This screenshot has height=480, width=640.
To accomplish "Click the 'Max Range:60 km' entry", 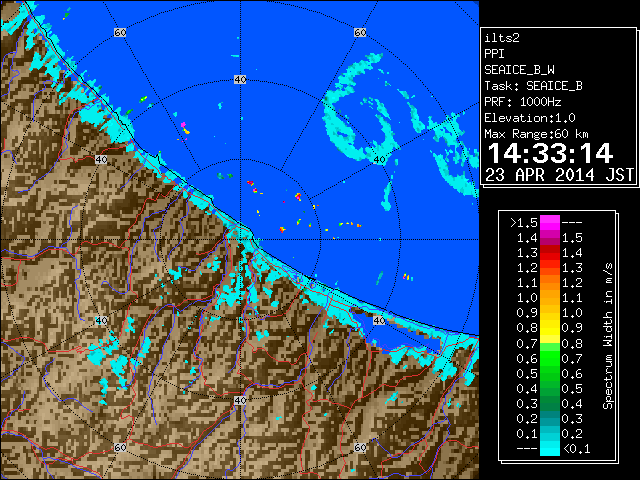I will (x=536, y=134).
